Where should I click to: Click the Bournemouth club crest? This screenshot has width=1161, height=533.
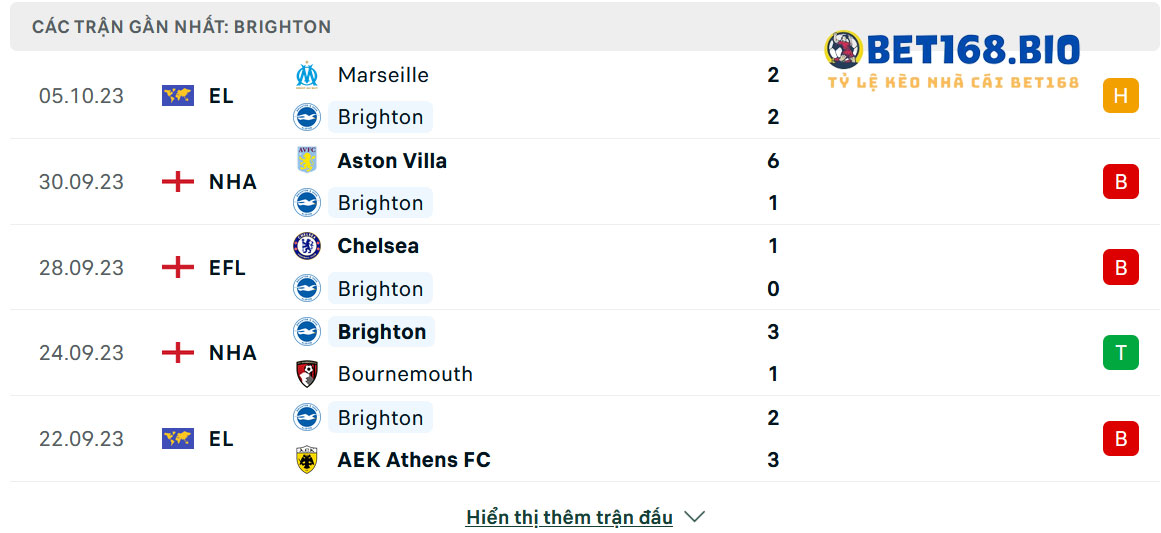pyautogui.click(x=307, y=374)
